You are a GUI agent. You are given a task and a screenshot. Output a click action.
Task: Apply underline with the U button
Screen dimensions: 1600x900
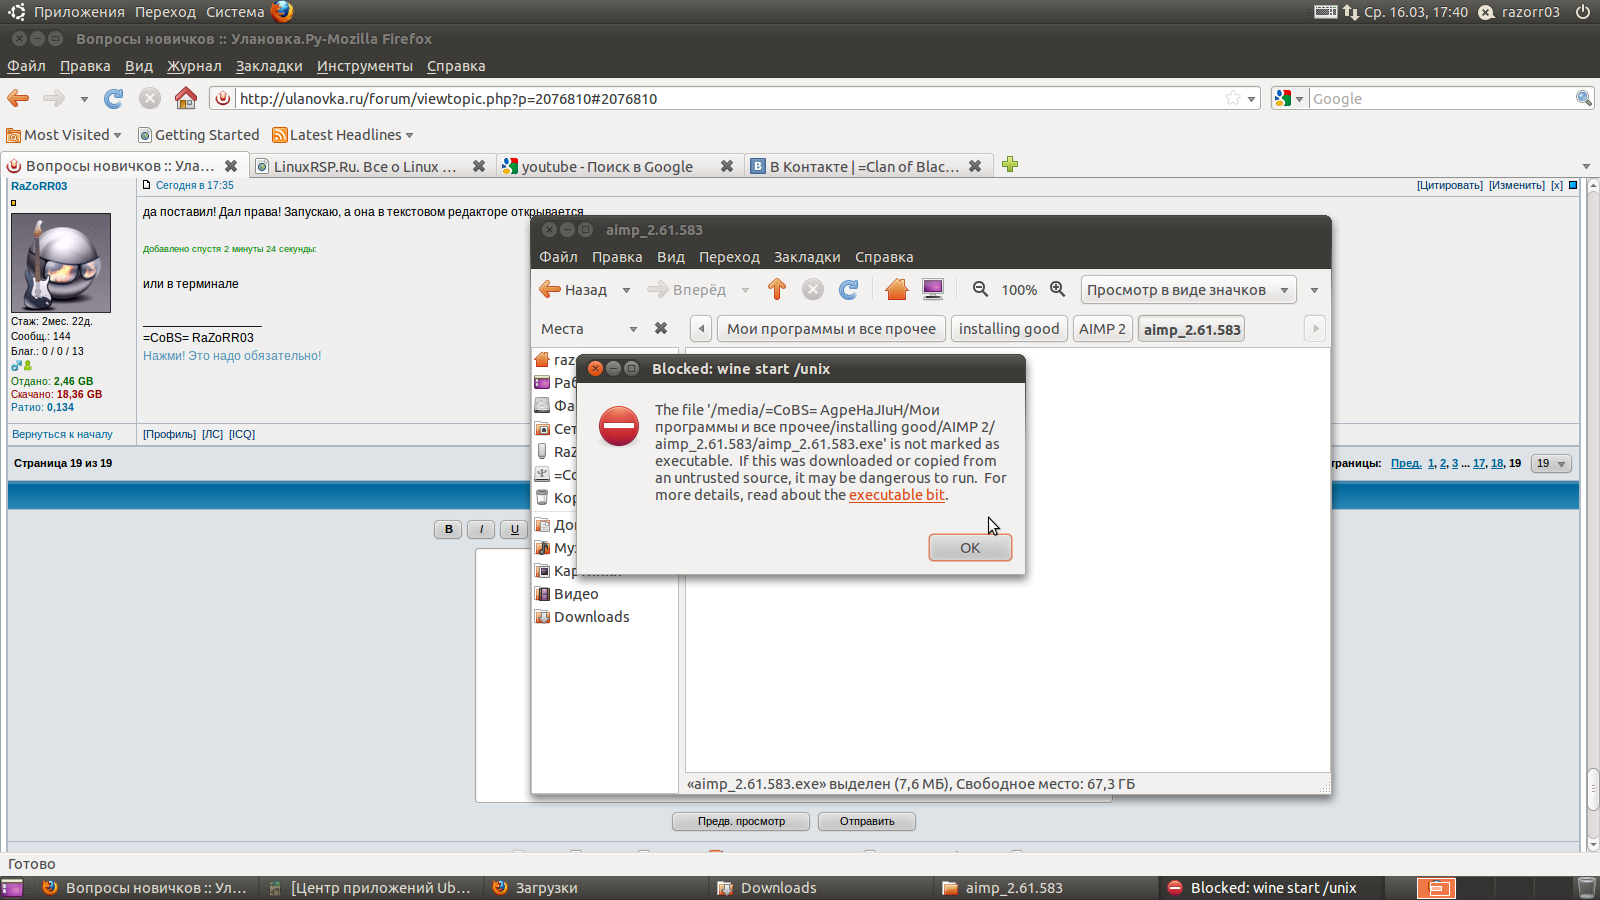pos(514,530)
